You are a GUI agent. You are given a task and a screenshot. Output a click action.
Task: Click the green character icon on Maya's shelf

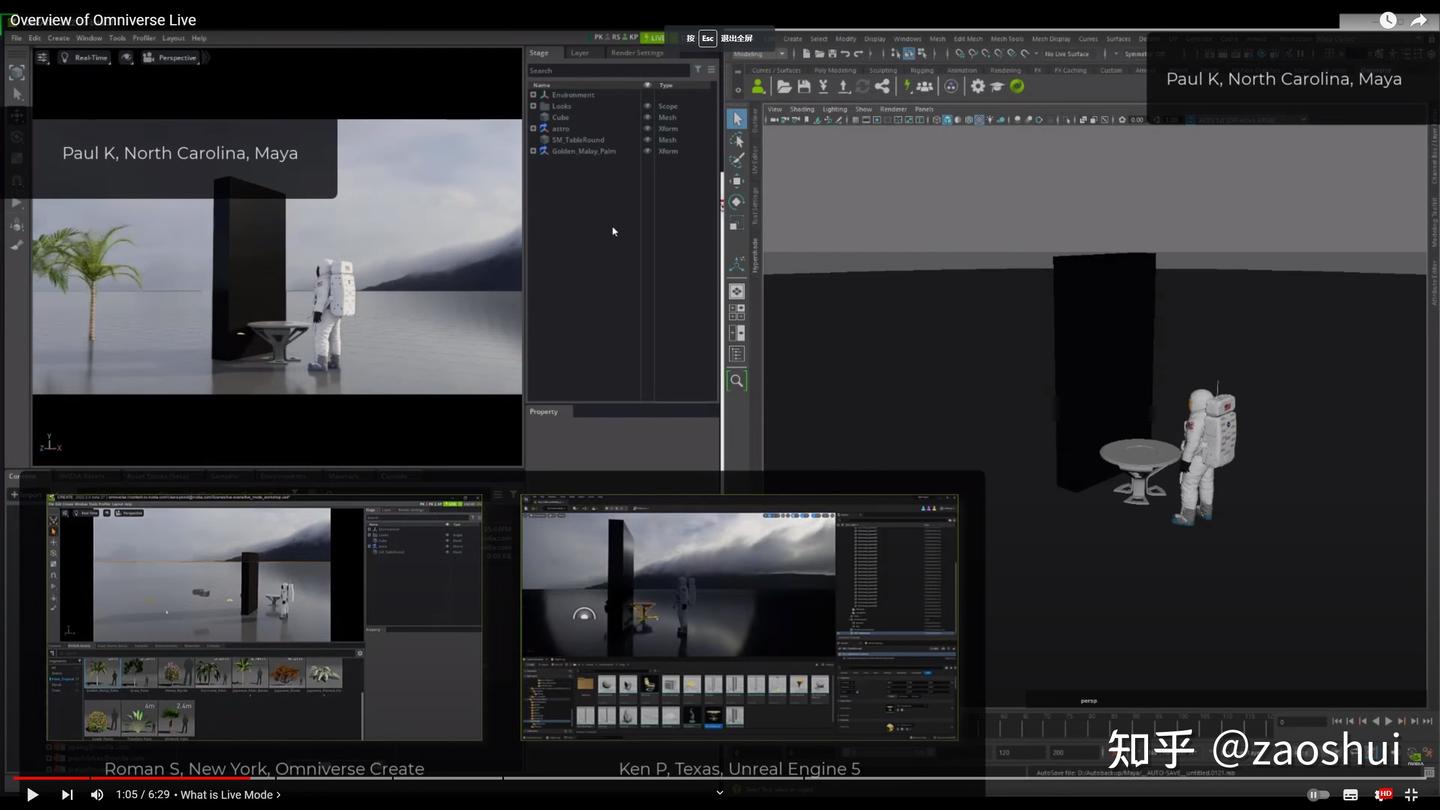click(759, 86)
